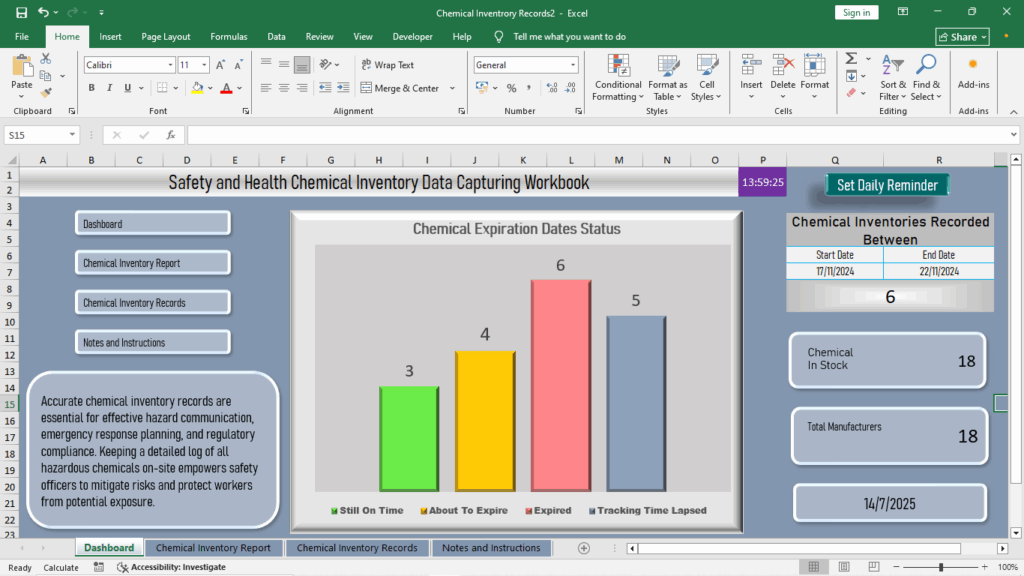Image resolution: width=1024 pixels, height=576 pixels.
Task: Click the Set Daily Reminder button
Action: [x=886, y=185]
